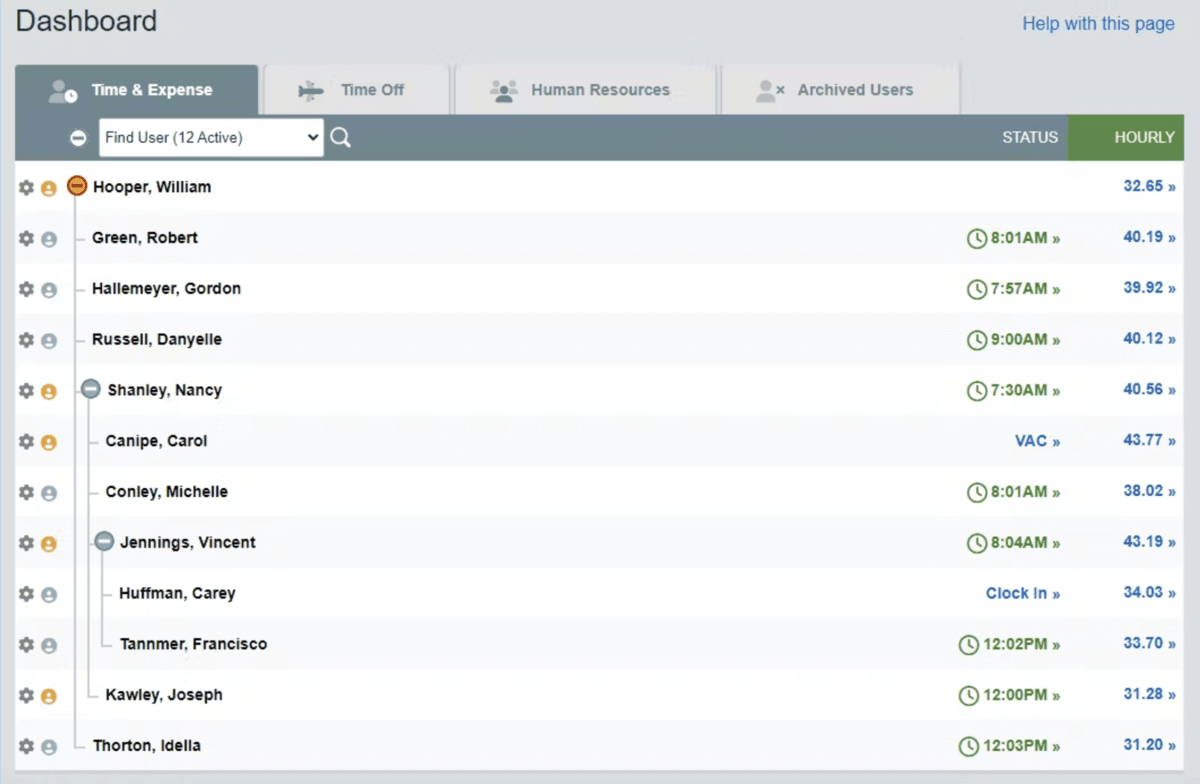Viewport: 1200px width, 784px height.
Task: Collapse the Jennings, Vincent tree node
Action: (x=105, y=541)
